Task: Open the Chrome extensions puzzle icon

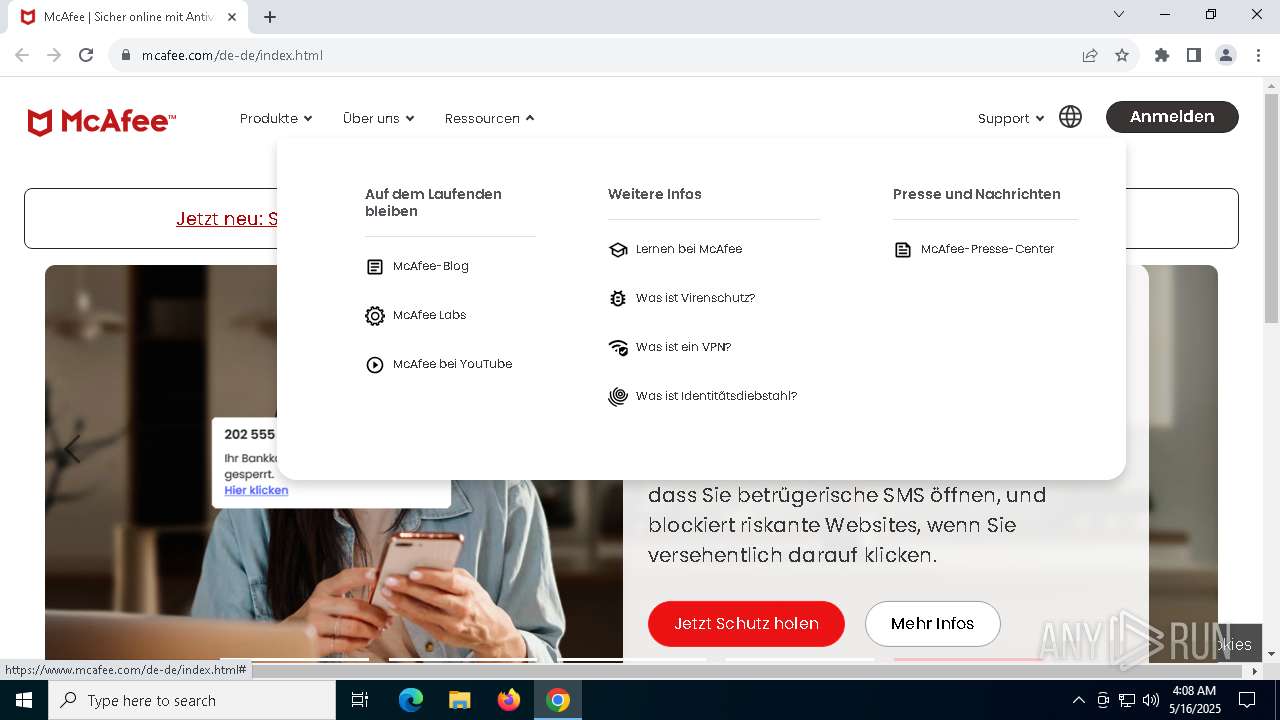Action: (1162, 55)
